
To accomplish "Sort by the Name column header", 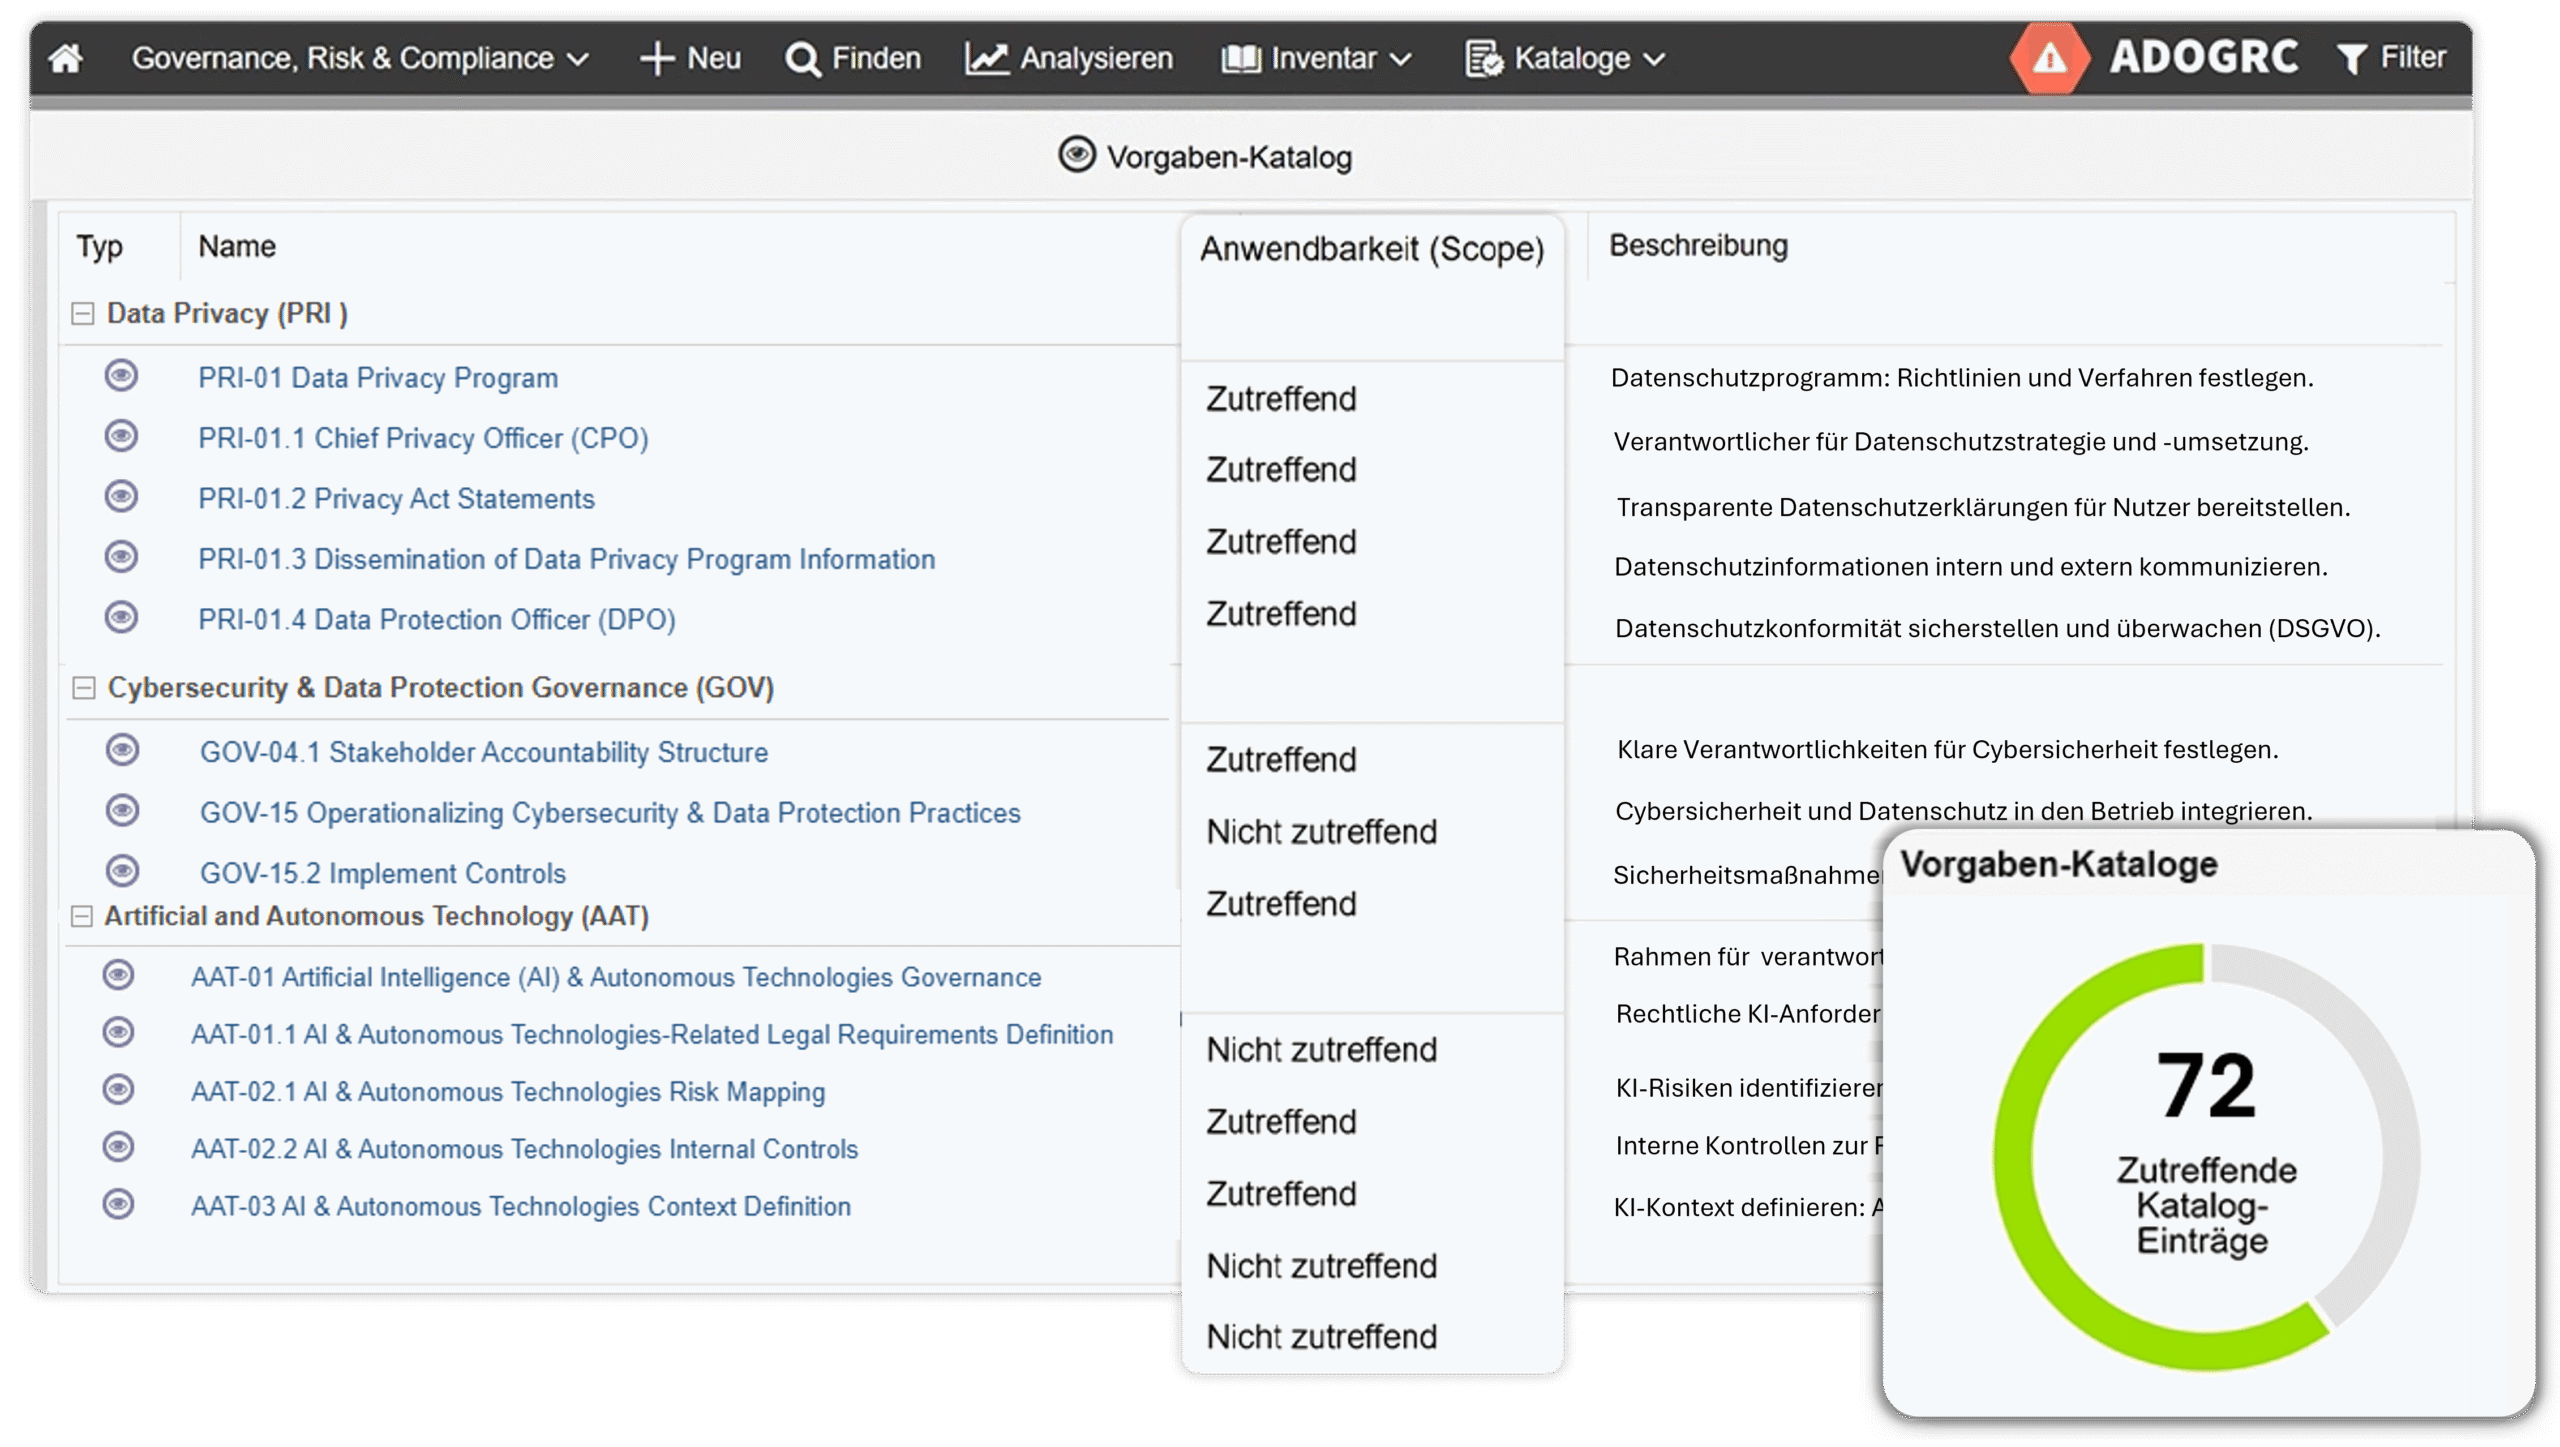I will pyautogui.click(x=237, y=246).
